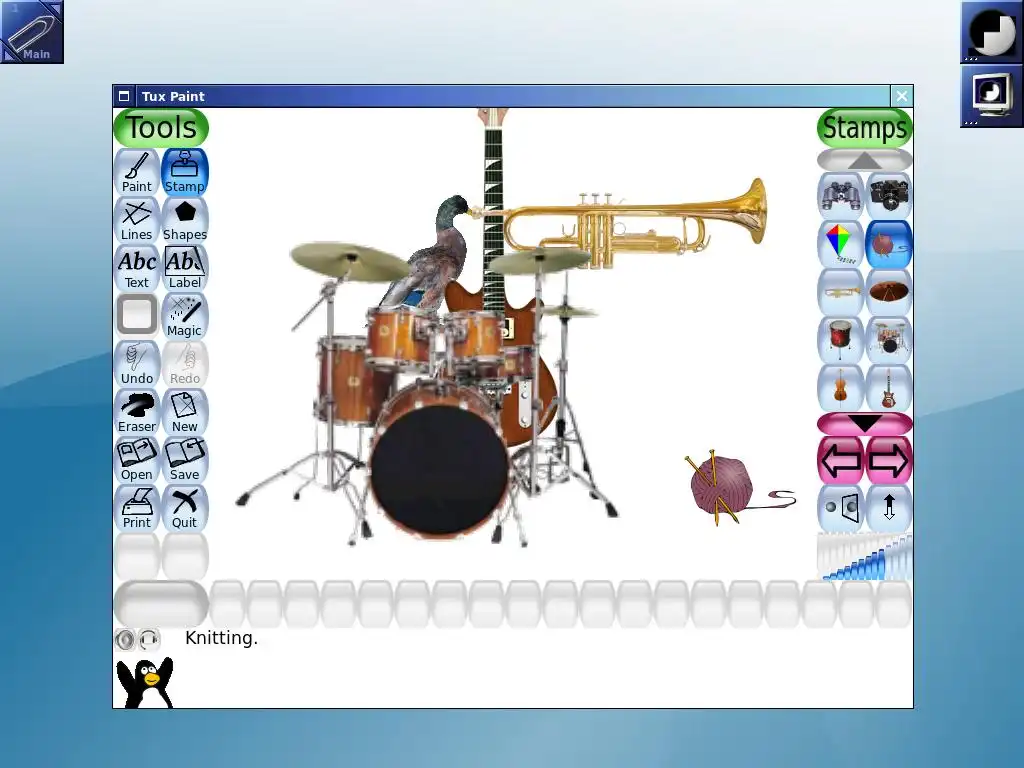Pick the knitting yarn ball stamp
The width and height of the screenshot is (1024, 768).
point(889,244)
